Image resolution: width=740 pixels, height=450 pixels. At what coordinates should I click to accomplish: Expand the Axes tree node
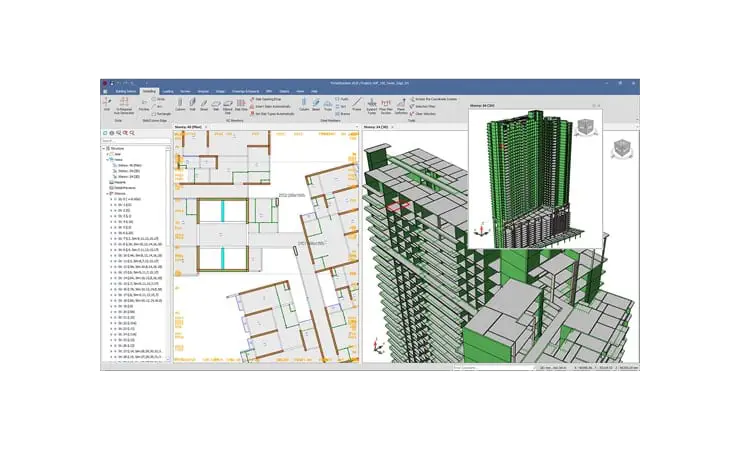point(108,154)
